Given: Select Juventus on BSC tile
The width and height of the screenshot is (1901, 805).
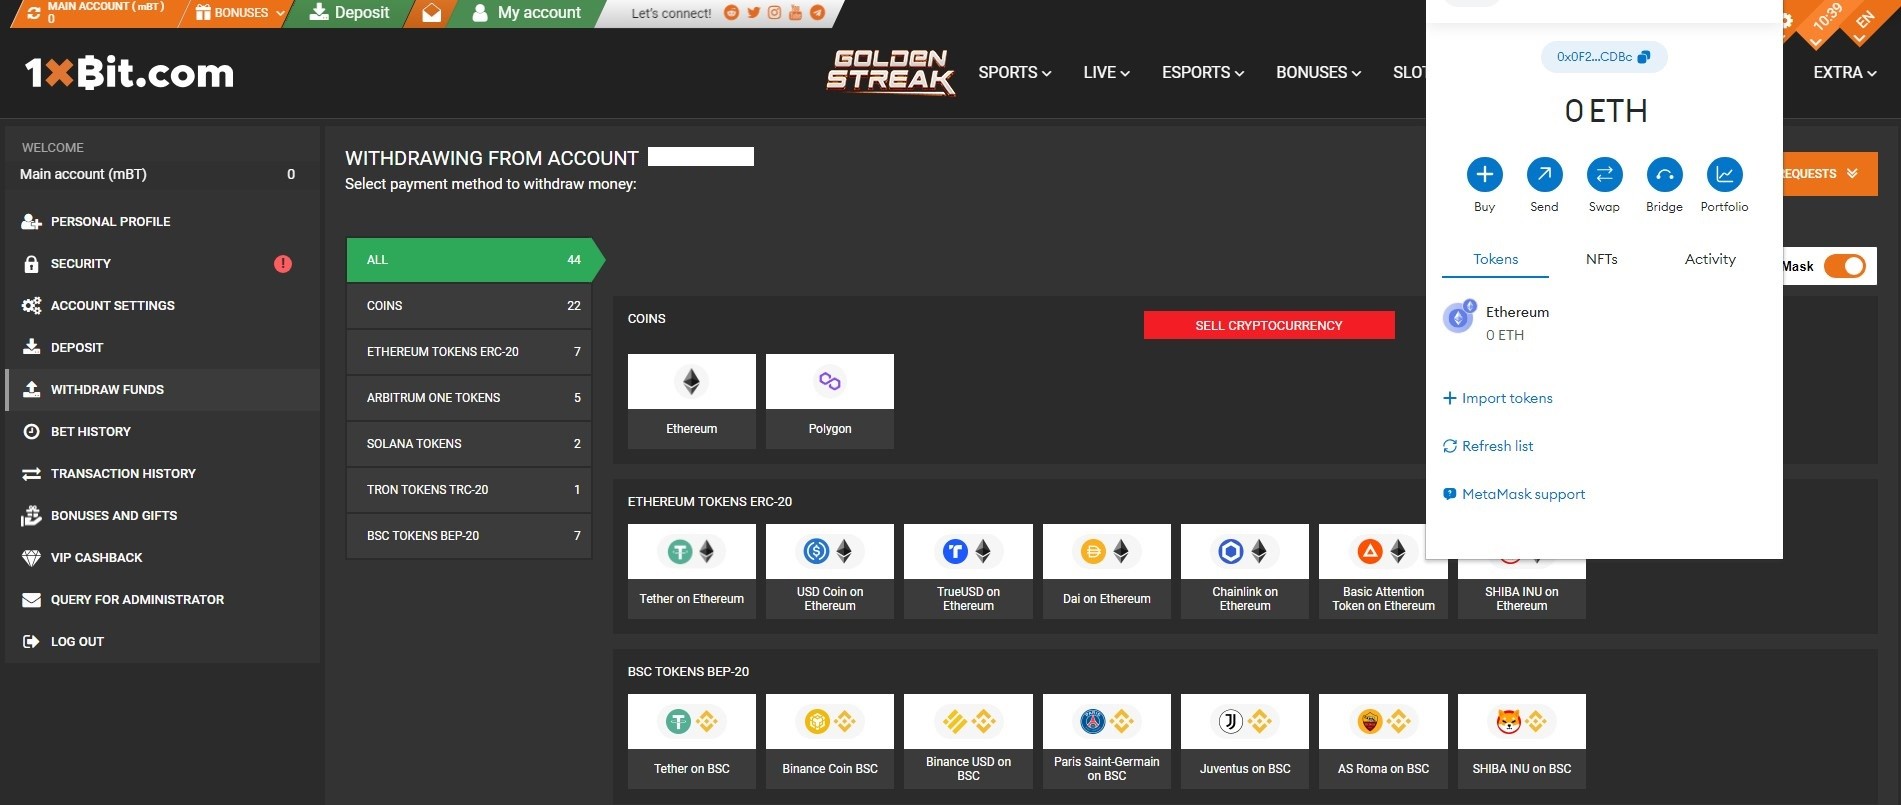Looking at the screenshot, I should 1245,741.
